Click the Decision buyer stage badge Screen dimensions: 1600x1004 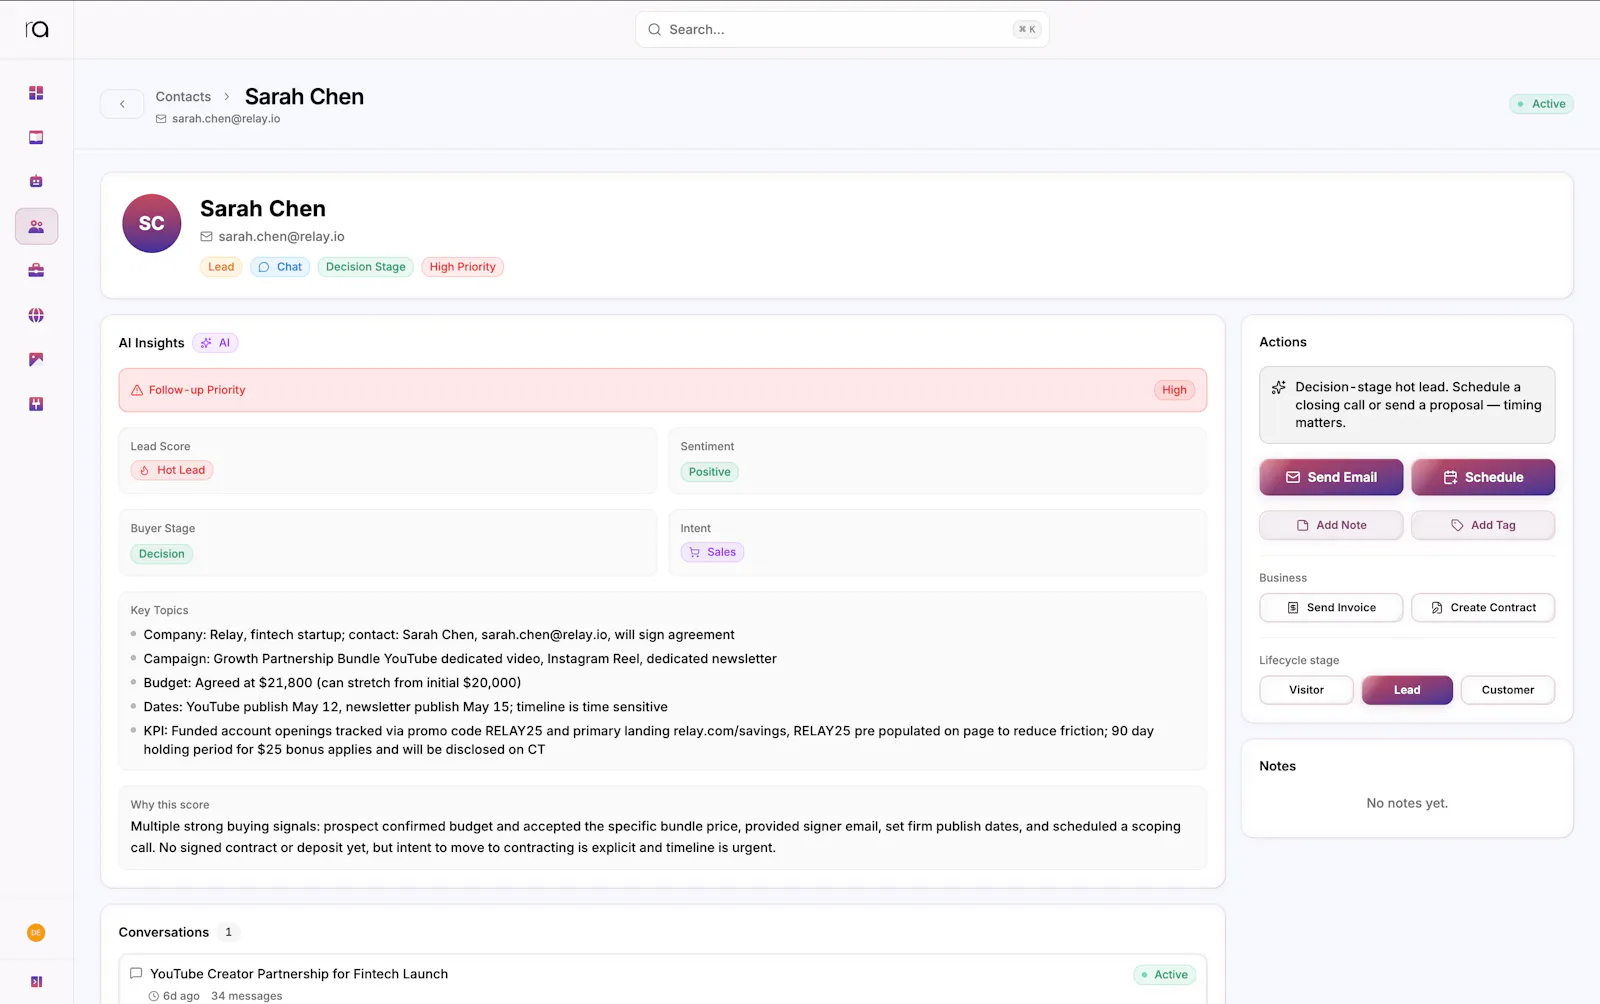coord(161,554)
